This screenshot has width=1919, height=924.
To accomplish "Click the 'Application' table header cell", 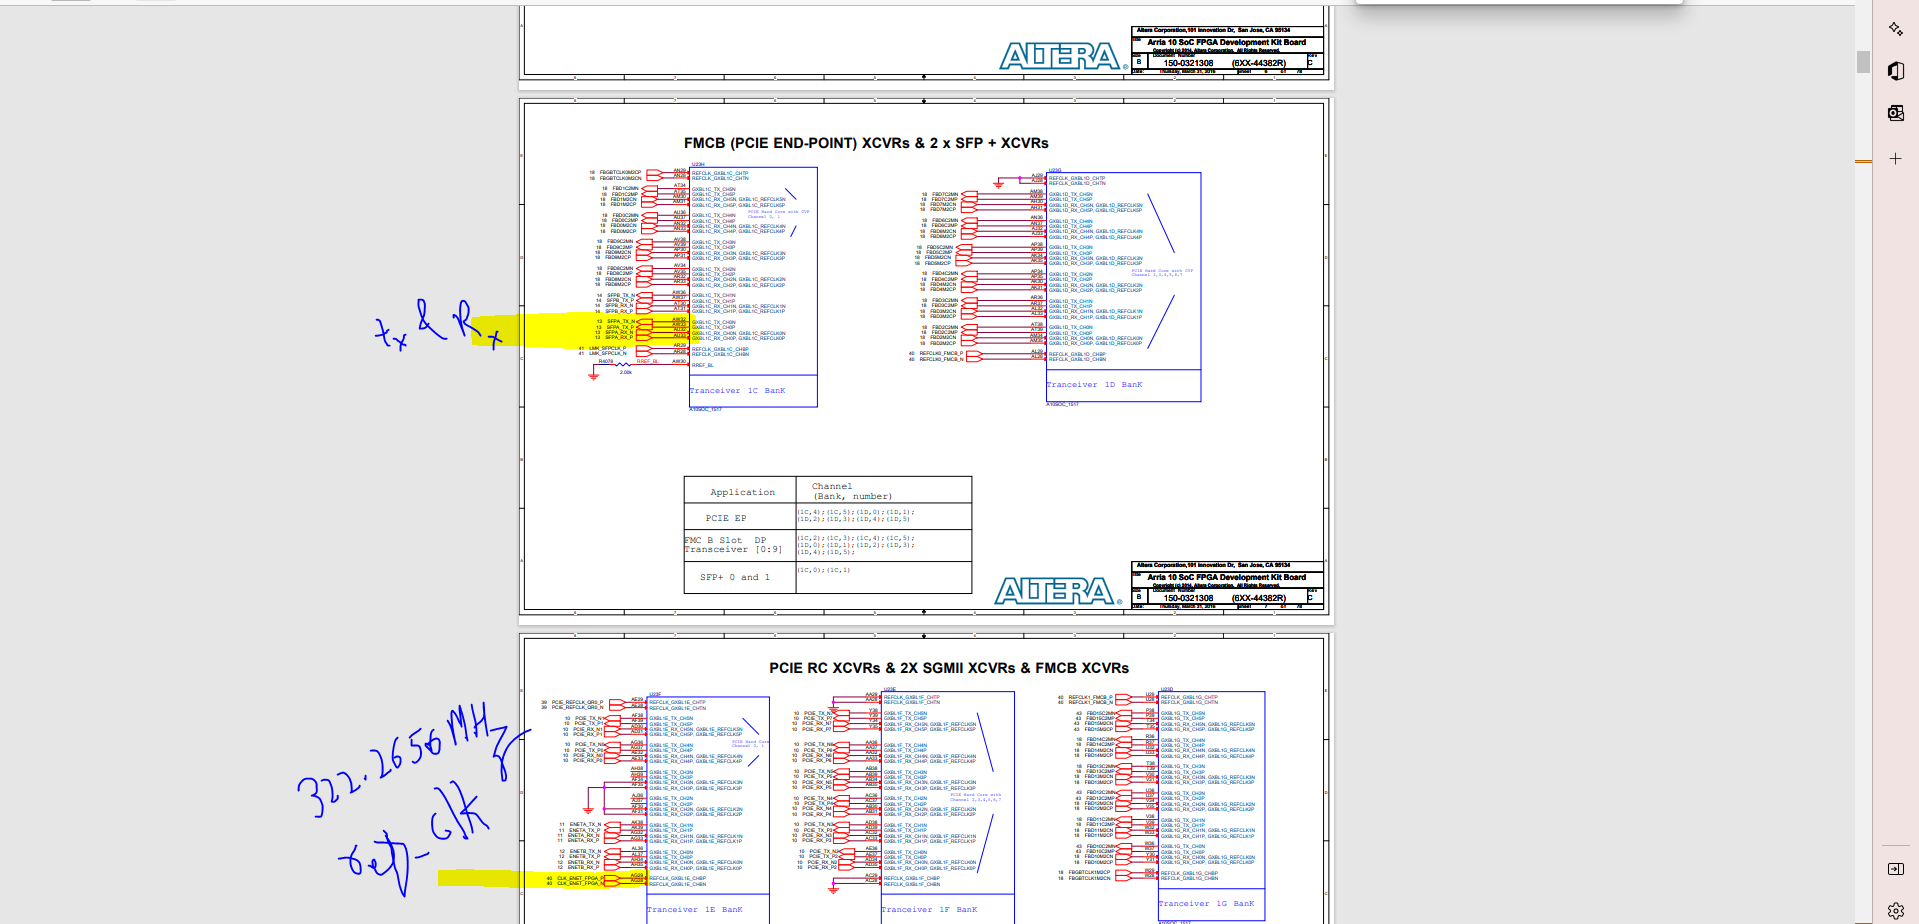I will coord(741,492).
